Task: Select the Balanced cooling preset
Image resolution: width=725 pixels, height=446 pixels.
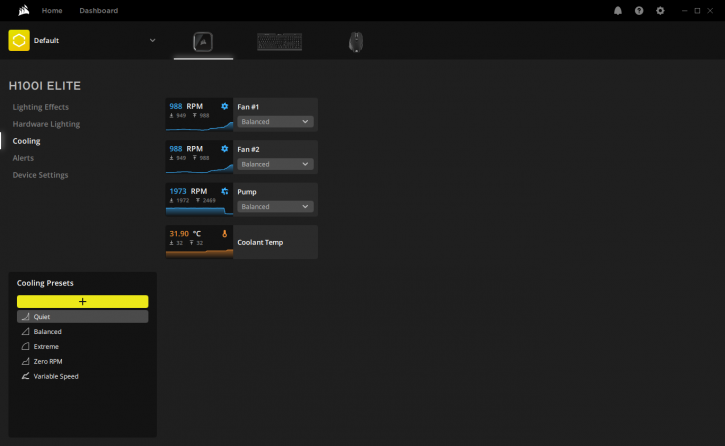Action: 83,331
